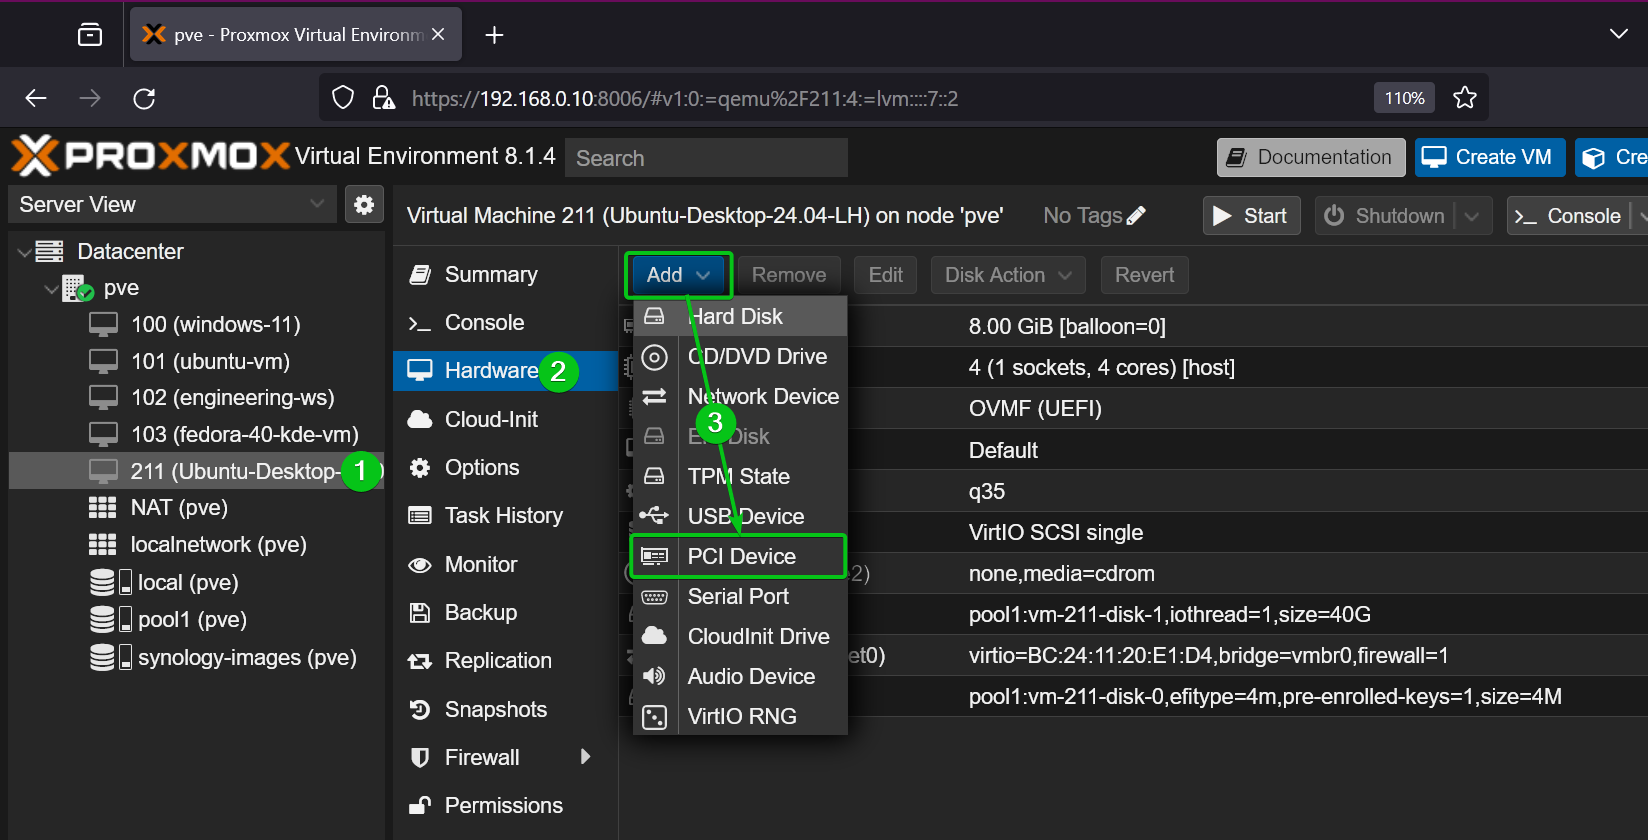Viewport: 1648px width, 840px height.
Task: Go to the Options tab
Action: pos(506,467)
